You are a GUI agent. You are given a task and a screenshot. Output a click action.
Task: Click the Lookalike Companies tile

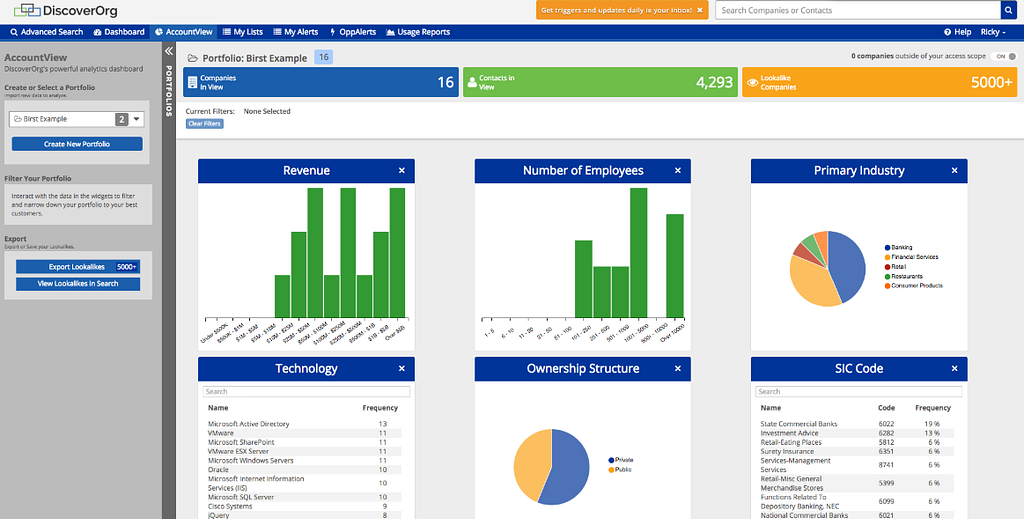pos(880,82)
